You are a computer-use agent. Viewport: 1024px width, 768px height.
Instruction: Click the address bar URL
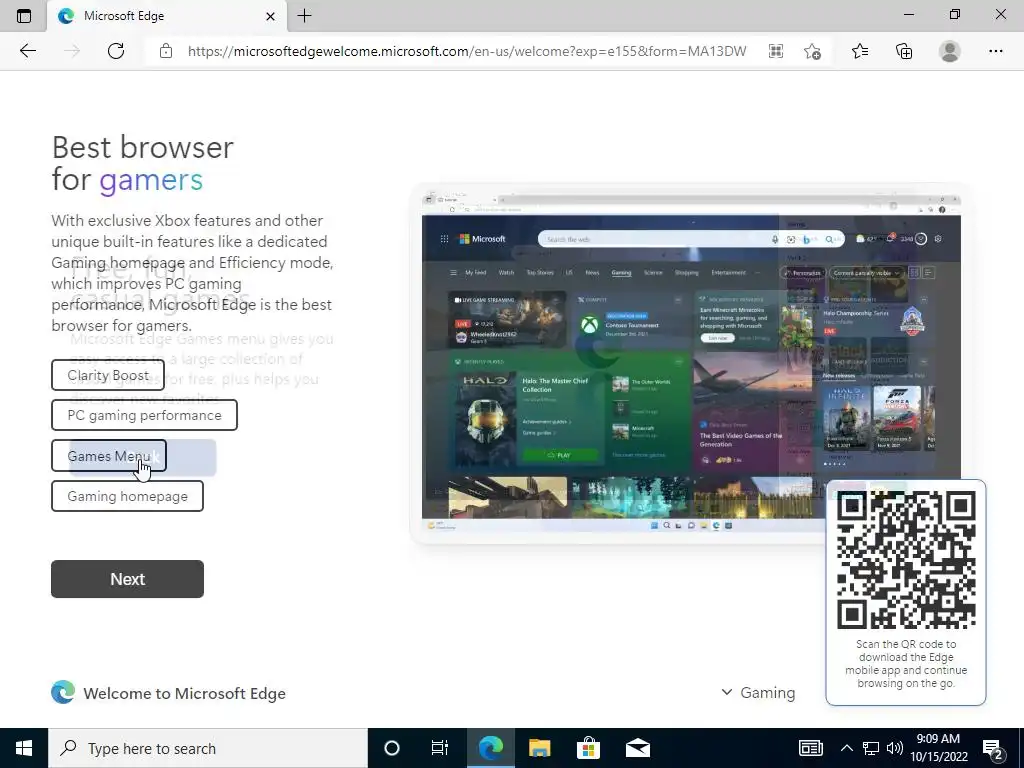point(467,51)
